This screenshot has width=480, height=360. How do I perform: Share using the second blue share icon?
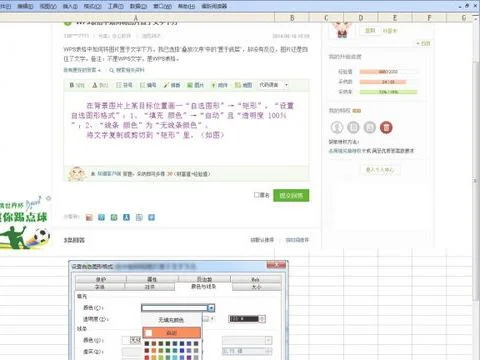tap(101, 218)
